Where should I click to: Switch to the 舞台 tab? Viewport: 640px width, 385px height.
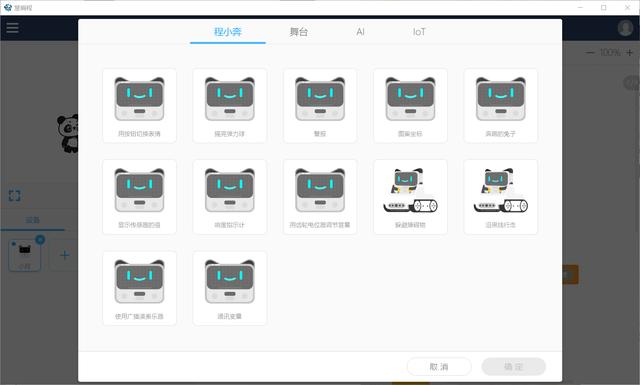299,32
